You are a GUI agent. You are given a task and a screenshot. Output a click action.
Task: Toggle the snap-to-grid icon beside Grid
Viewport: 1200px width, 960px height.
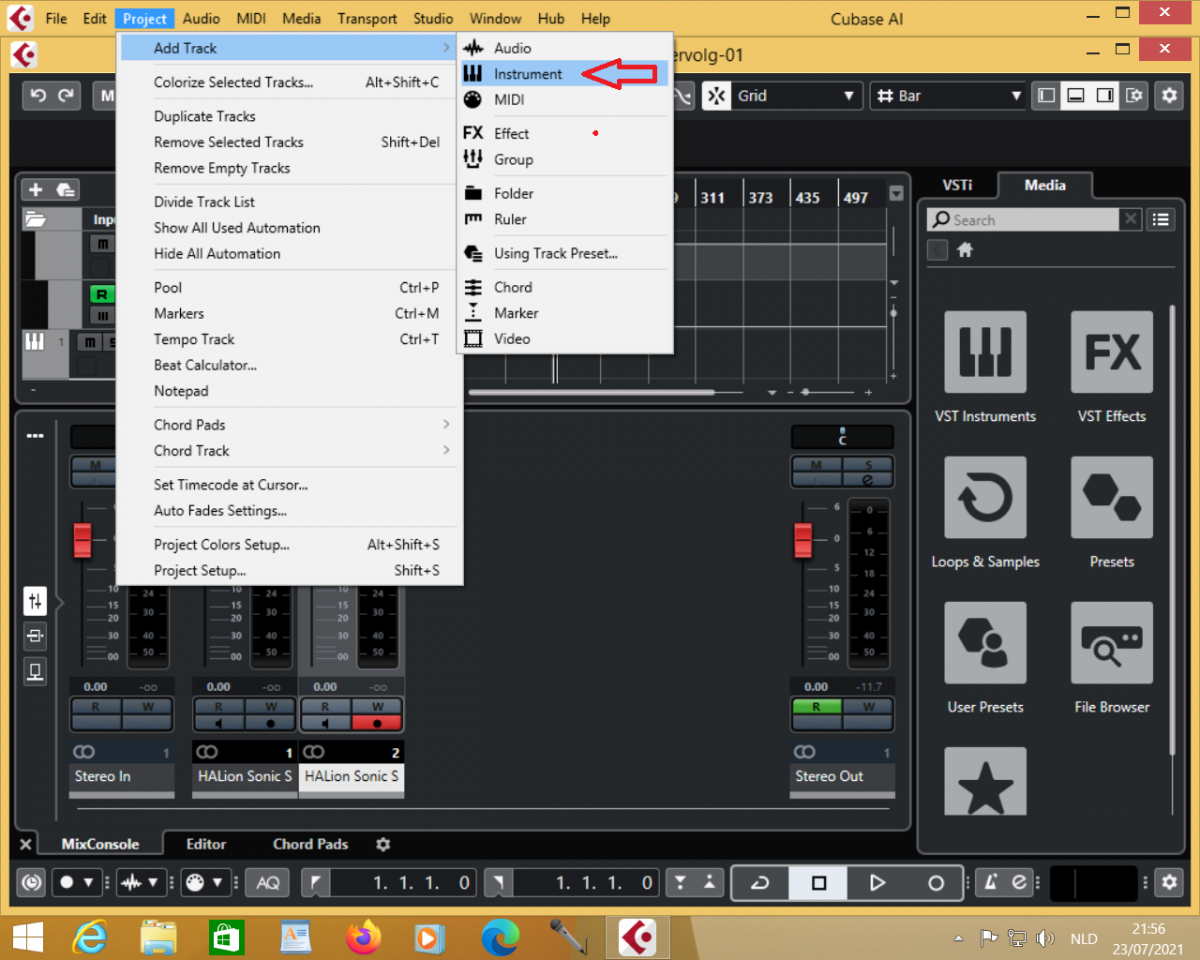coord(716,96)
